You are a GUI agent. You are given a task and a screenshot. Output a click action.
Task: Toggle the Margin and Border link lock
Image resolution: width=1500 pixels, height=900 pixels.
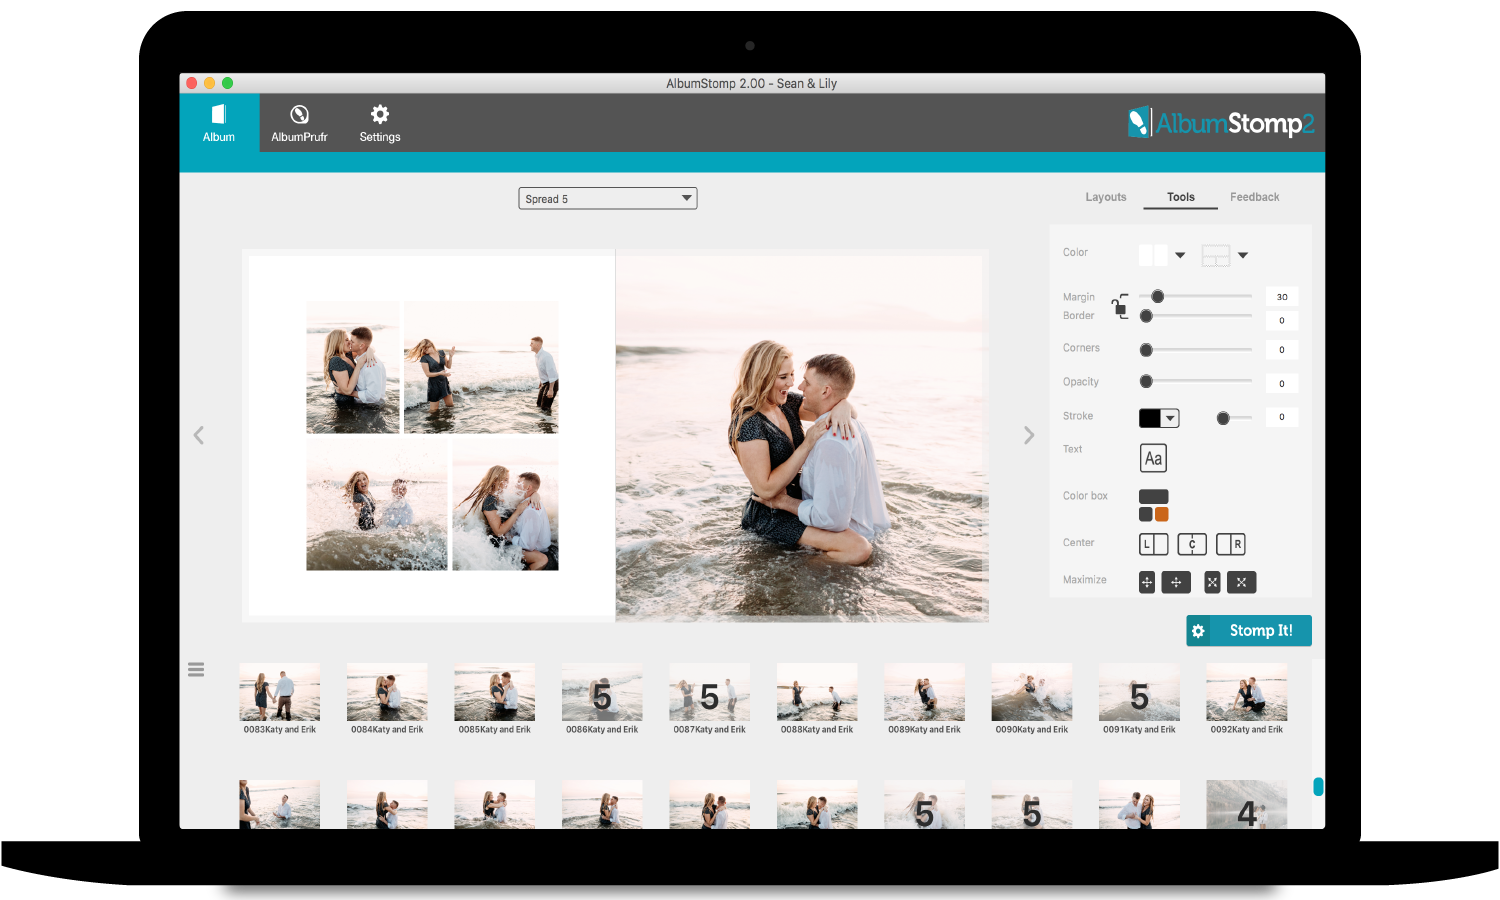tap(1120, 306)
